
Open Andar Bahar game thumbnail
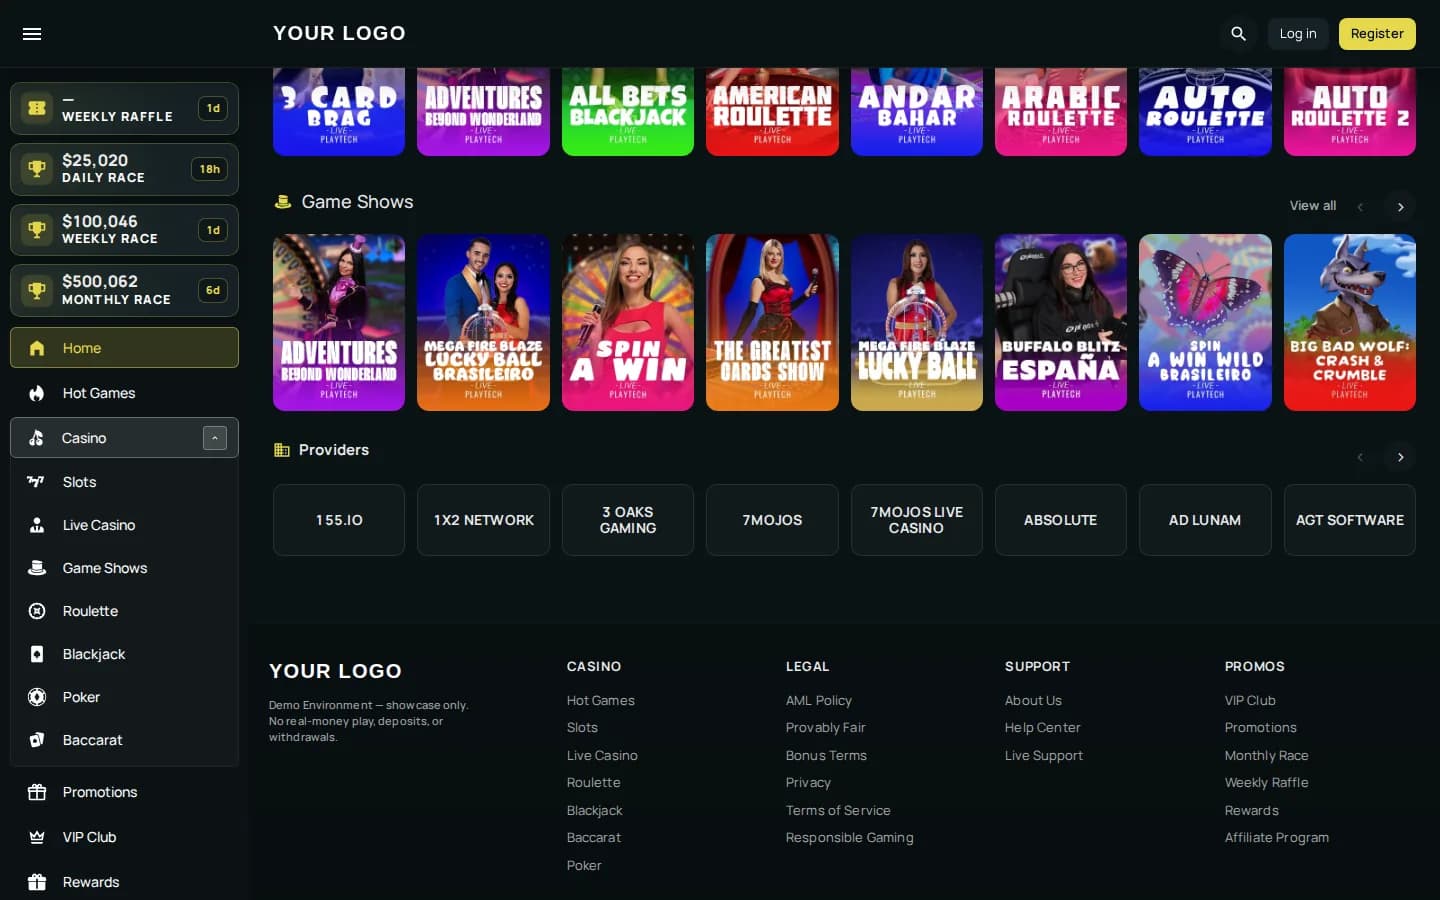(x=917, y=112)
